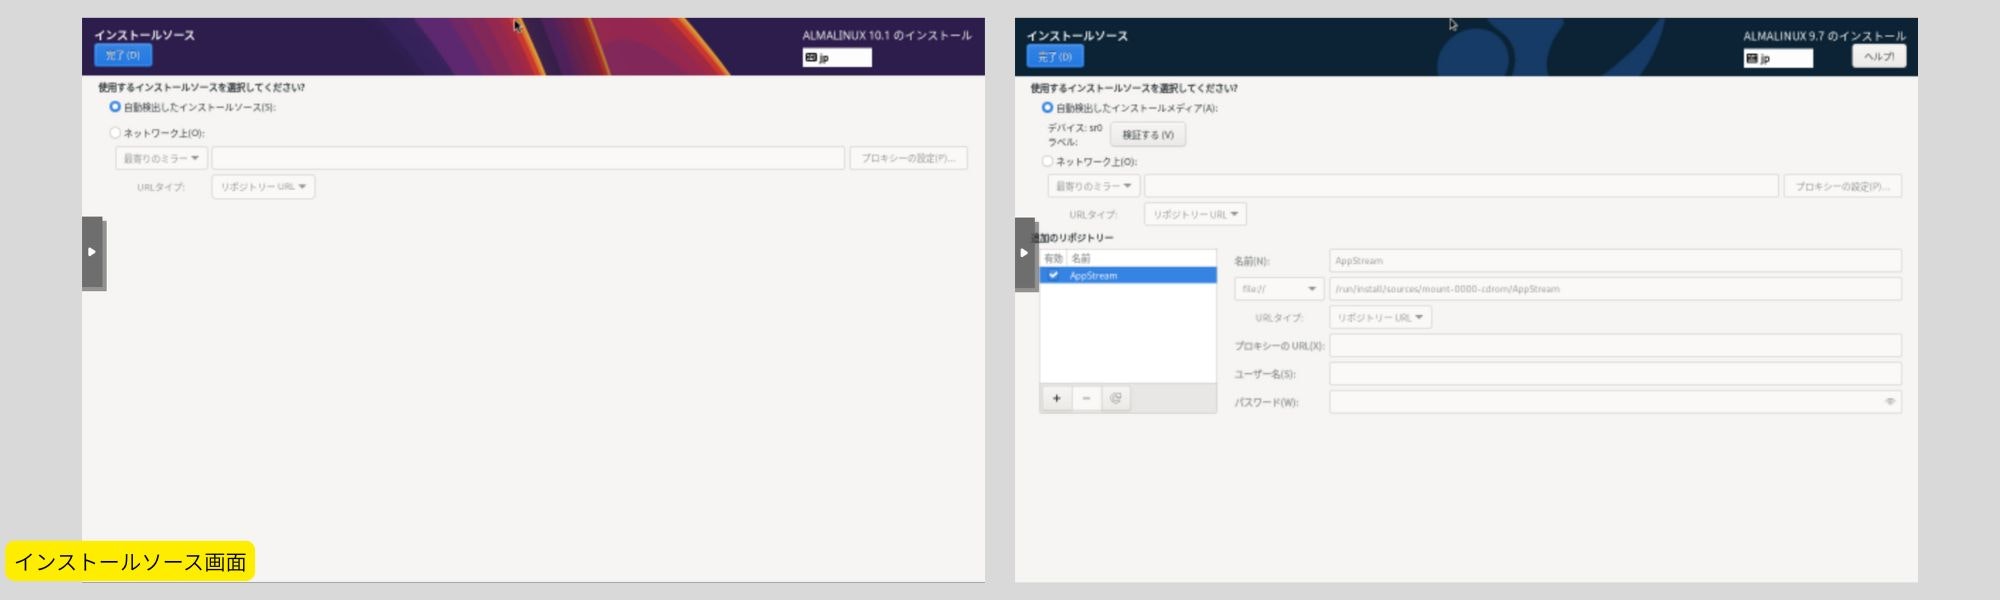Image resolution: width=2000 pixels, height=600 pixels.
Task: Open リポジトリー URL type dropdown in 10.1 window
Action: pyautogui.click(x=263, y=187)
